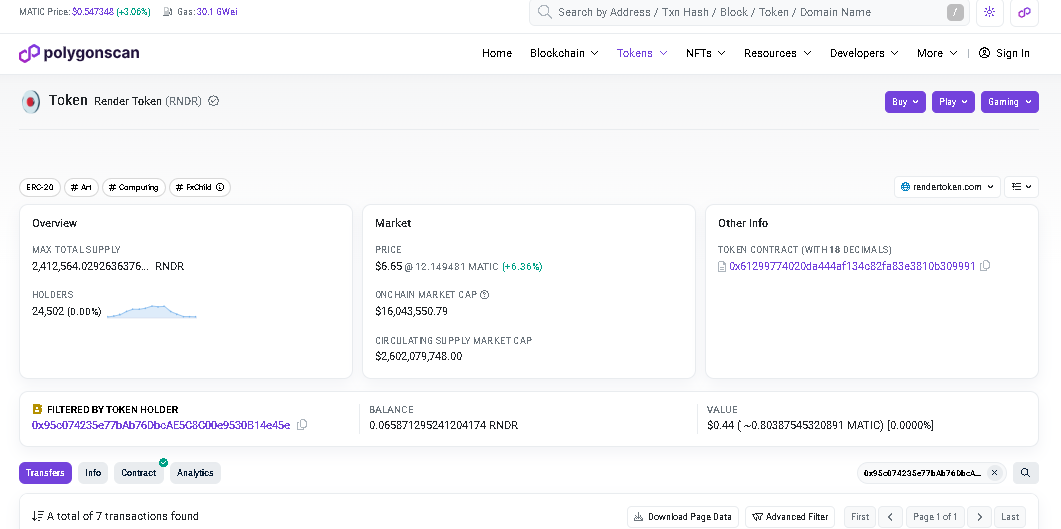Click the Render Token logo image
Viewport: 1061px width, 529px height.
31,101
